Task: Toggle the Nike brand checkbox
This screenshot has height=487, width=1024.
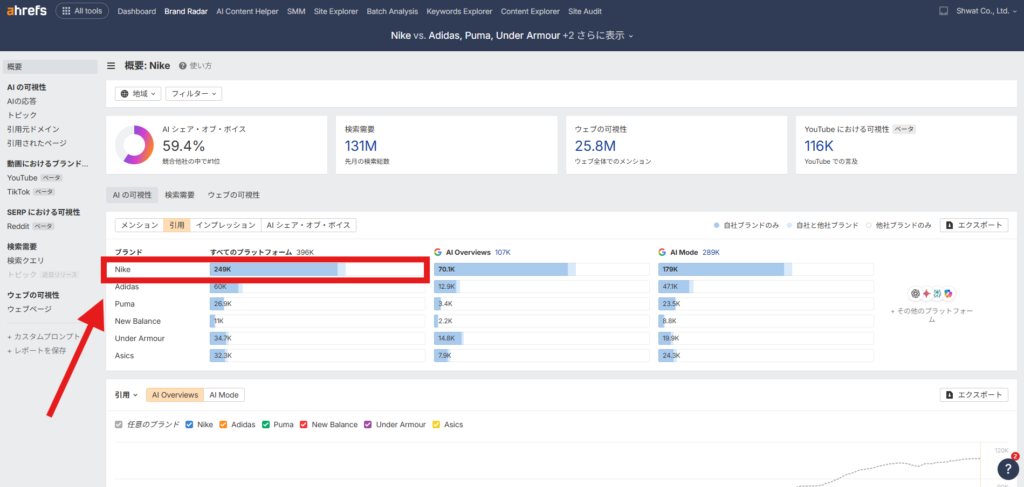Action: 190,424
